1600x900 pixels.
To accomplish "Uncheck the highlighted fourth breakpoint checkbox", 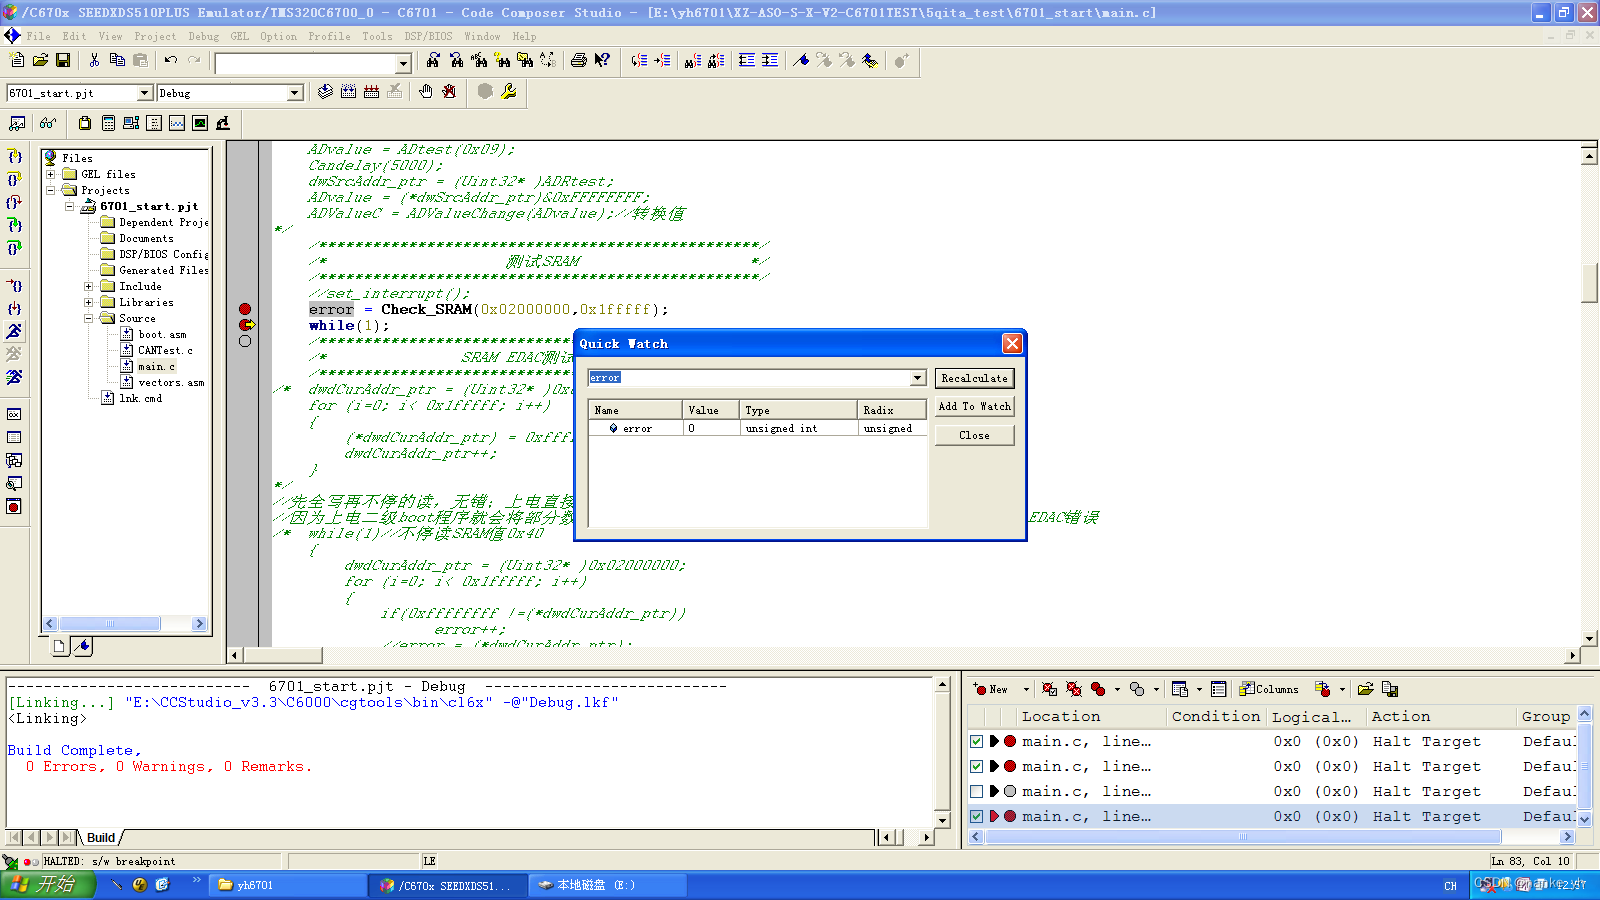I will [977, 817].
